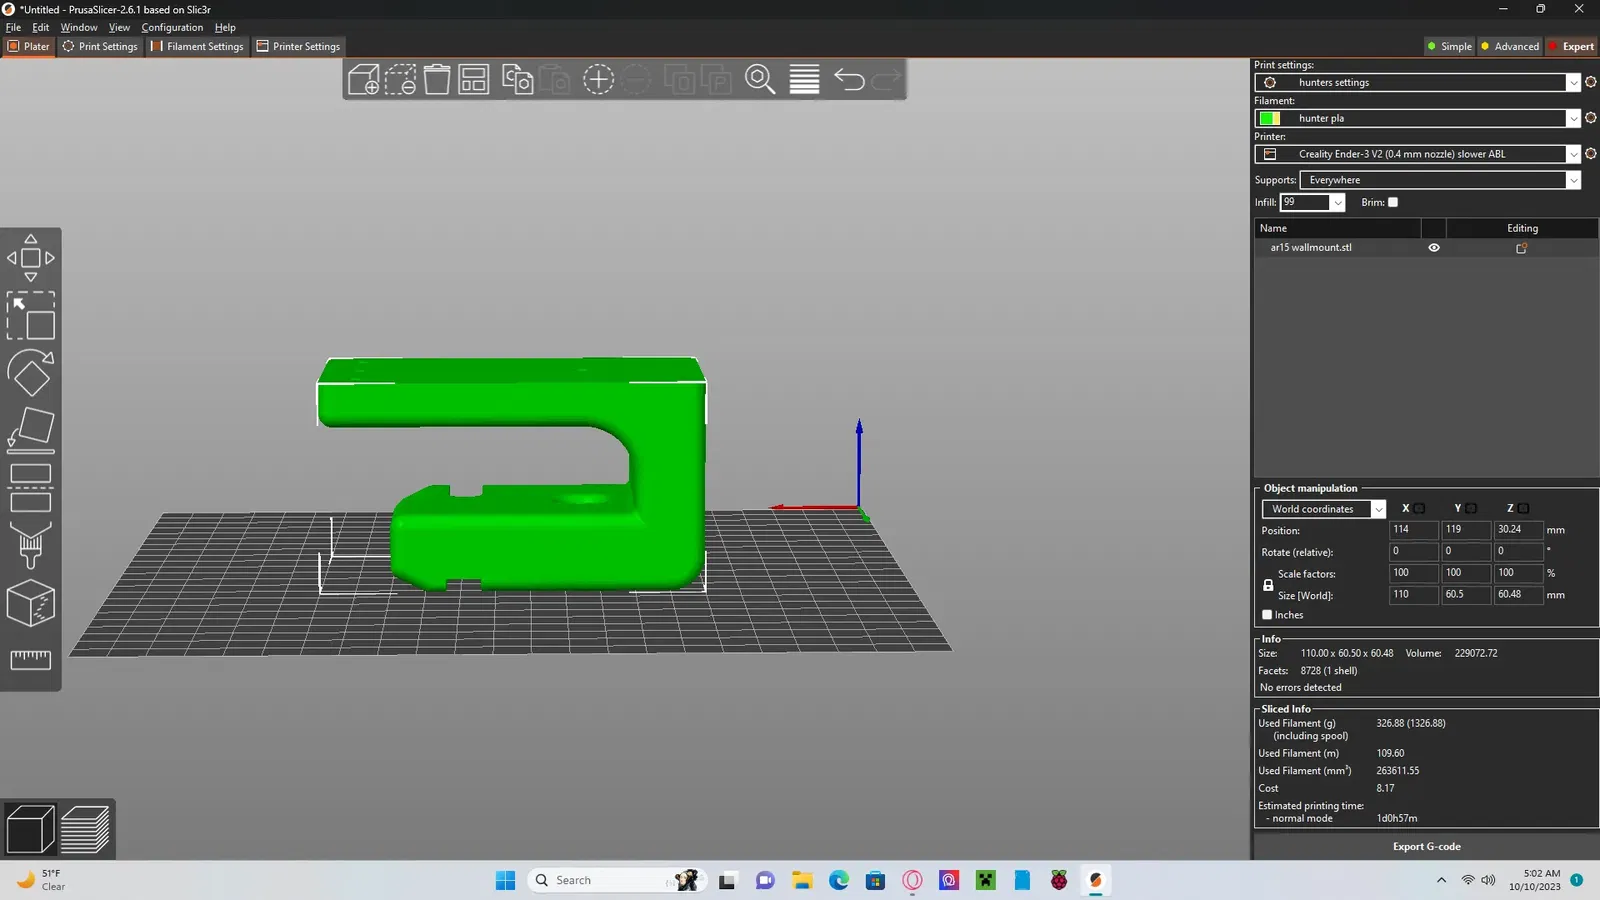This screenshot has height=900, width=1600.
Task: Select the Paint-on supports tool
Action: tap(31, 545)
